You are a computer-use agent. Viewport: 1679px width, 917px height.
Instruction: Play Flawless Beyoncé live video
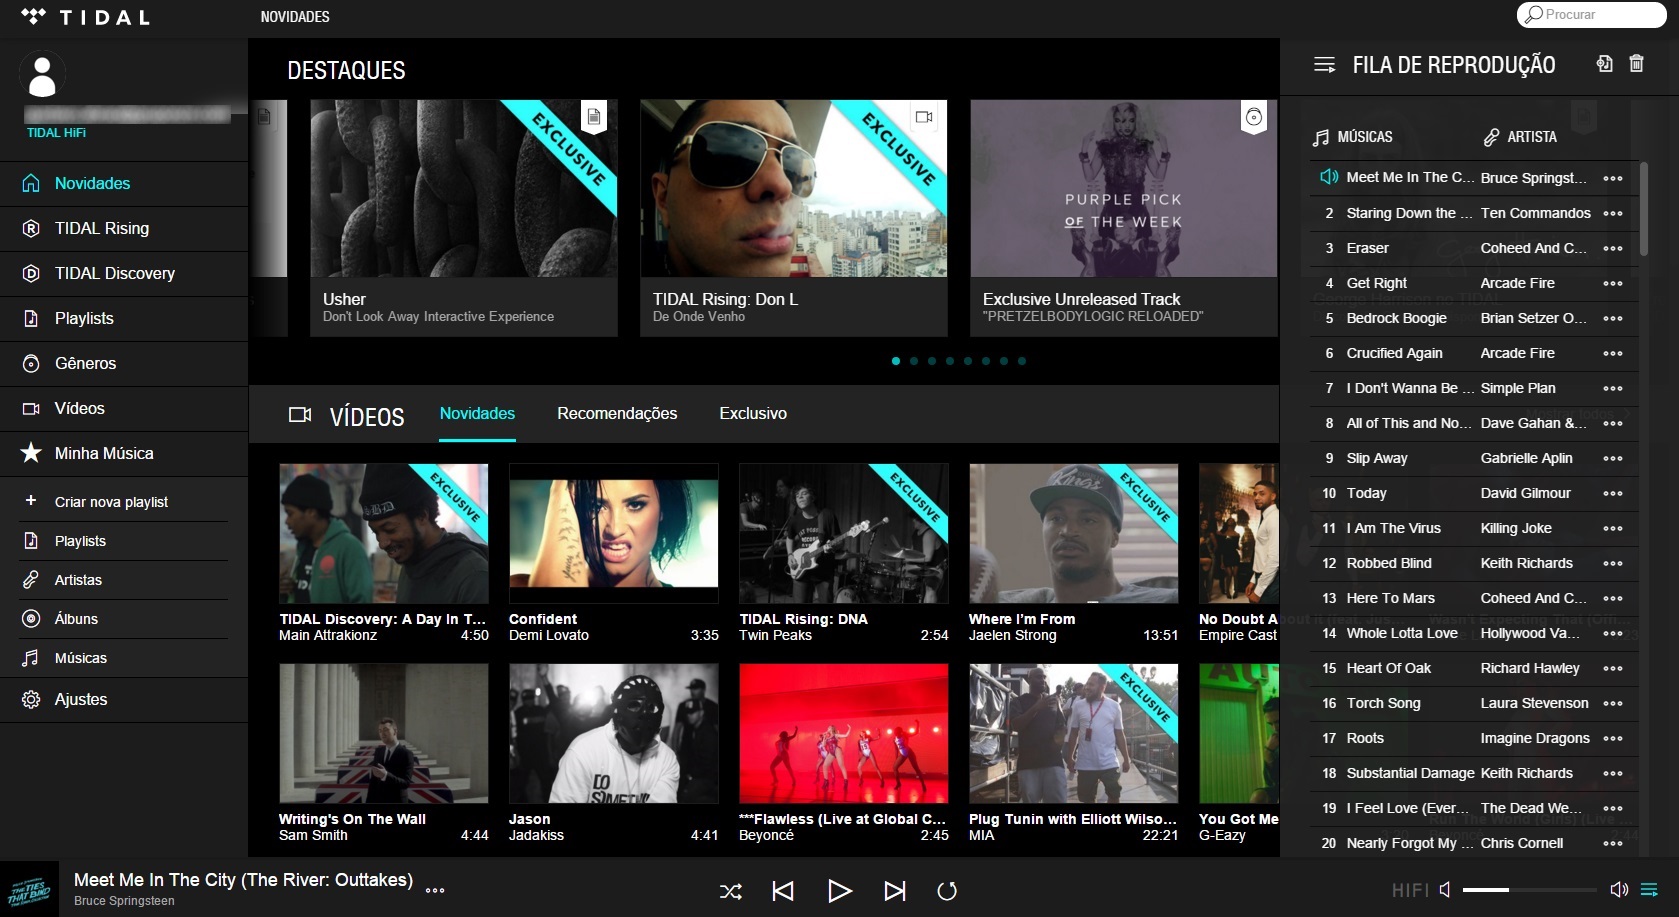(x=844, y=733)
